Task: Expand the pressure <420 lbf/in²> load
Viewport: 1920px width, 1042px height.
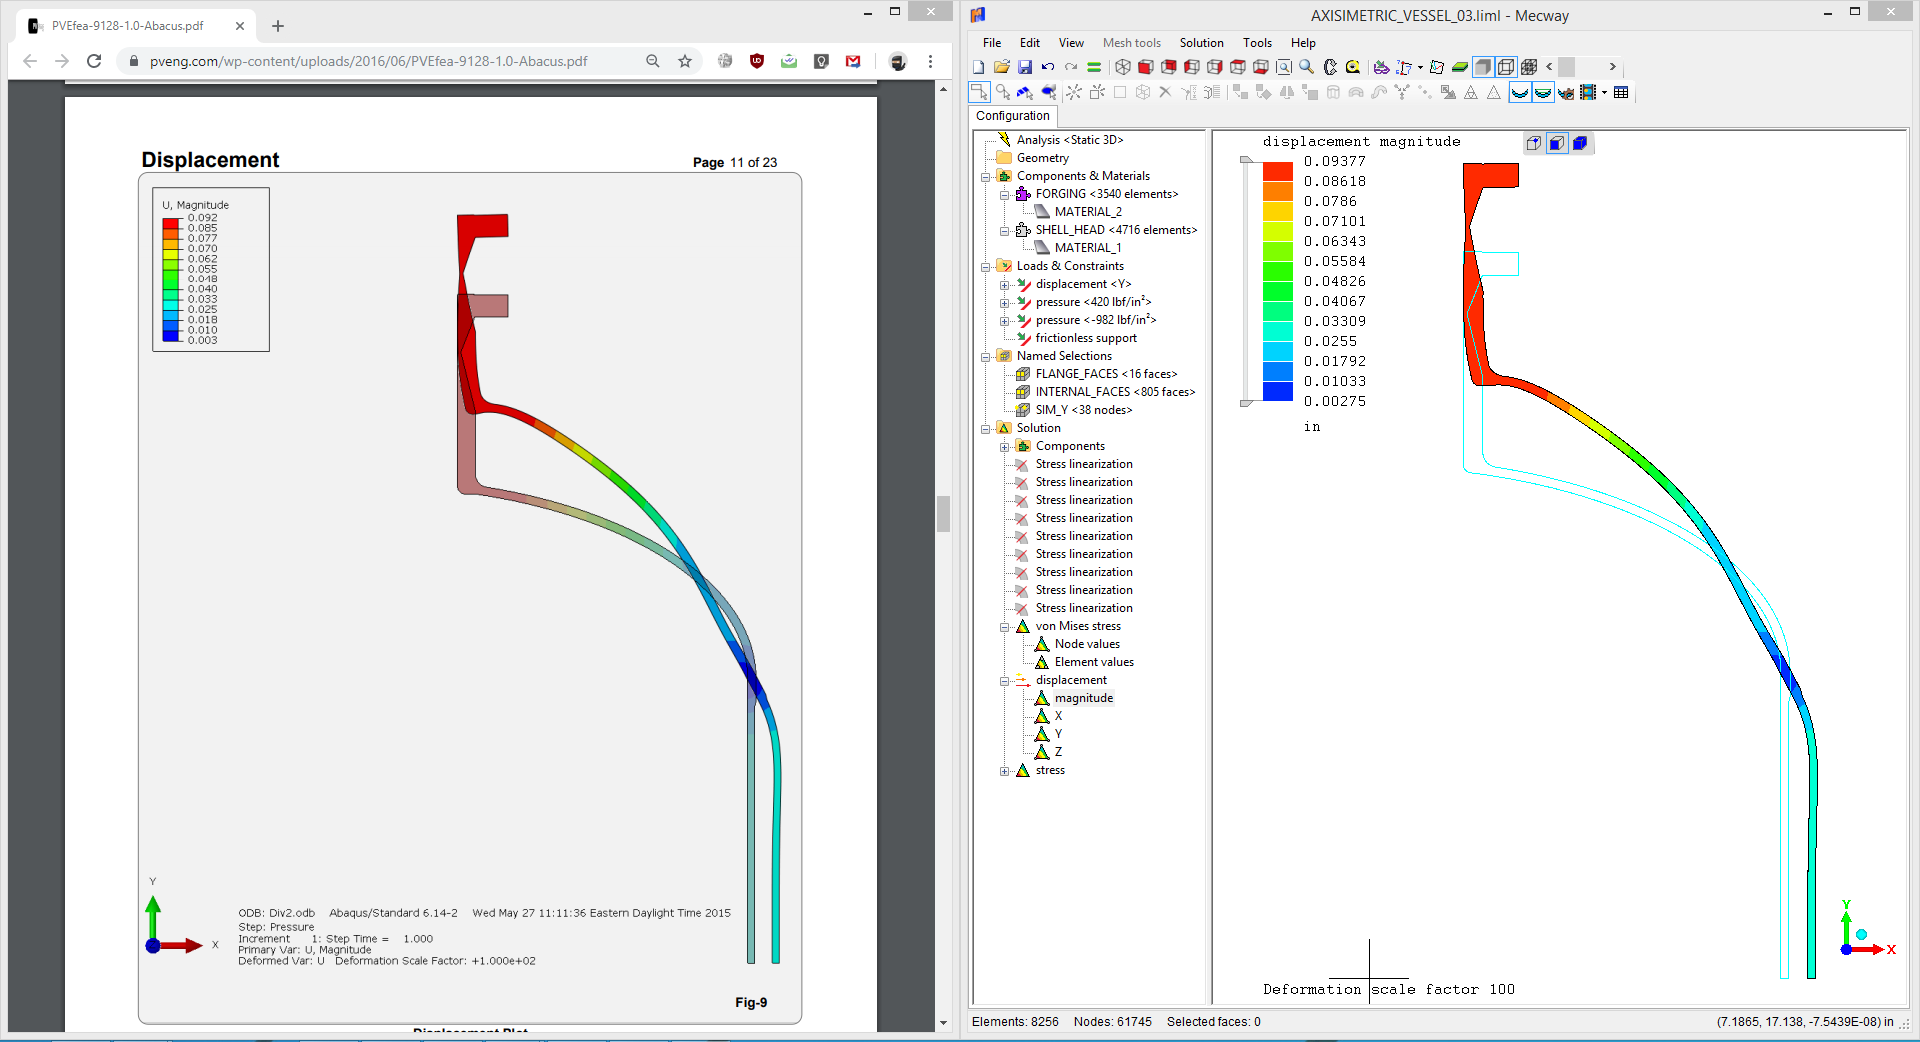Action: pyautogui.click(x=1005, y=303)
